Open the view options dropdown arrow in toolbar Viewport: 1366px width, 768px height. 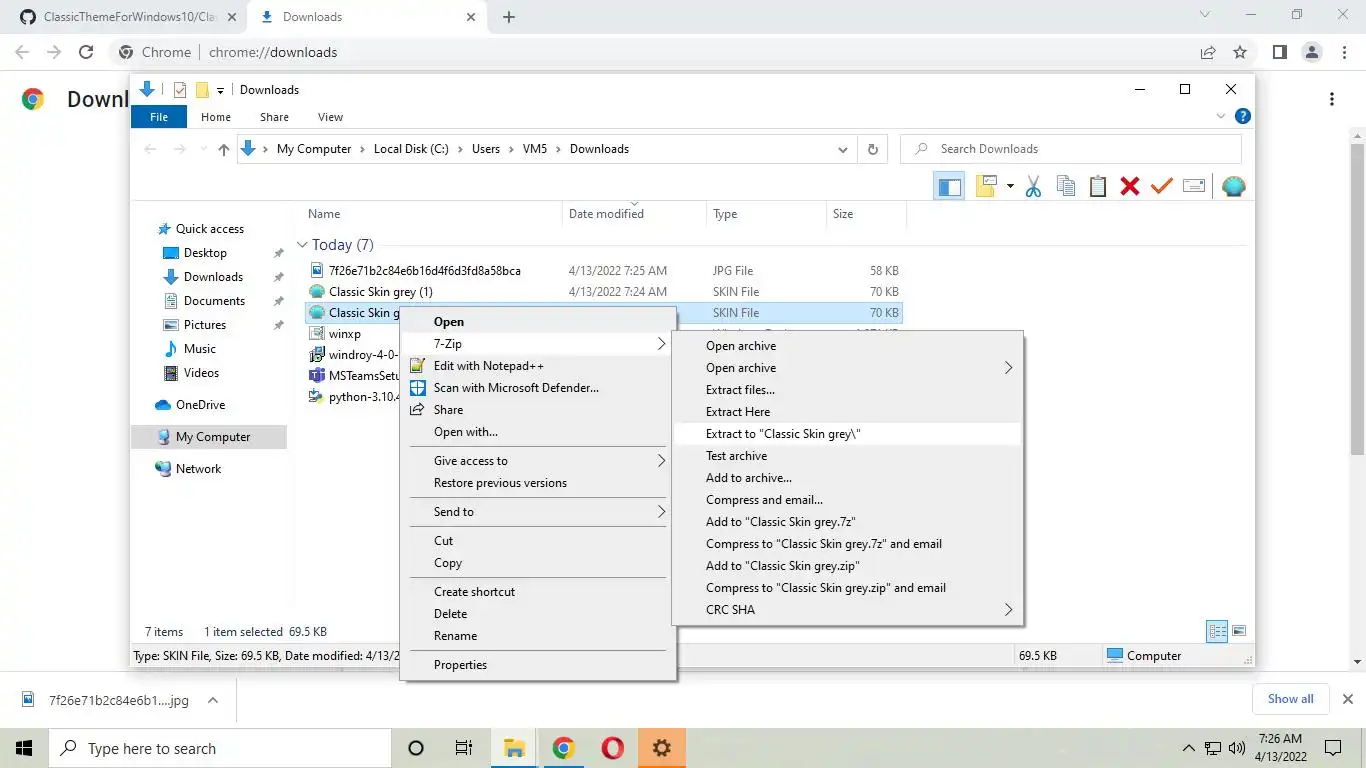click(1010, 186)
